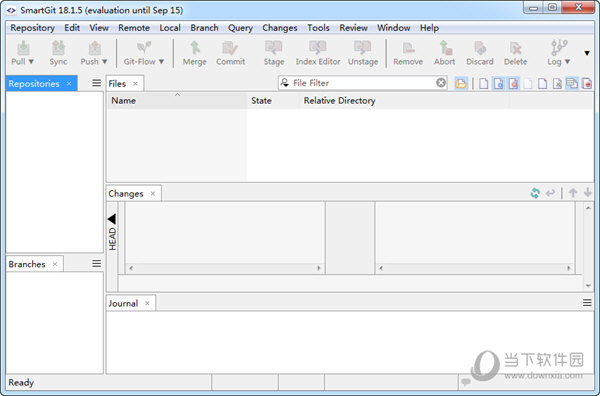Image resolution: width=600 pixels, height=396 pixels.
Task: Open the Local menu
Action: click(x=170, y=28)
